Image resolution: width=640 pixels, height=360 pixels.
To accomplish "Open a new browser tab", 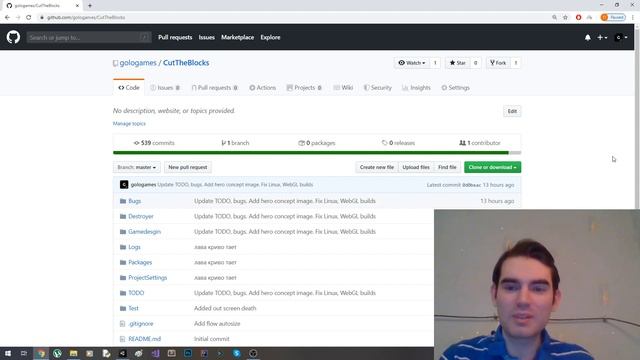I will point(90,6).
